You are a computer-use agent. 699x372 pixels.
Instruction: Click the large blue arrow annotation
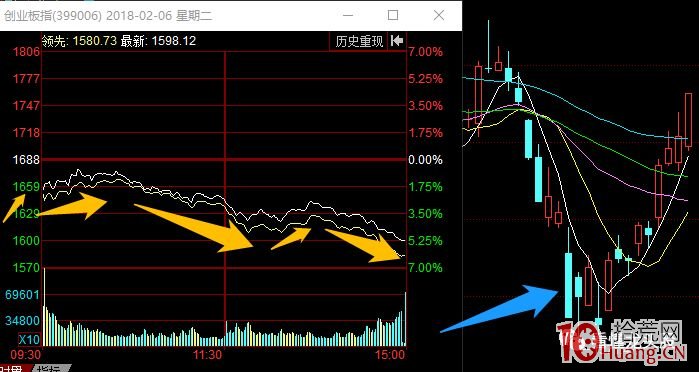(499, 308)
